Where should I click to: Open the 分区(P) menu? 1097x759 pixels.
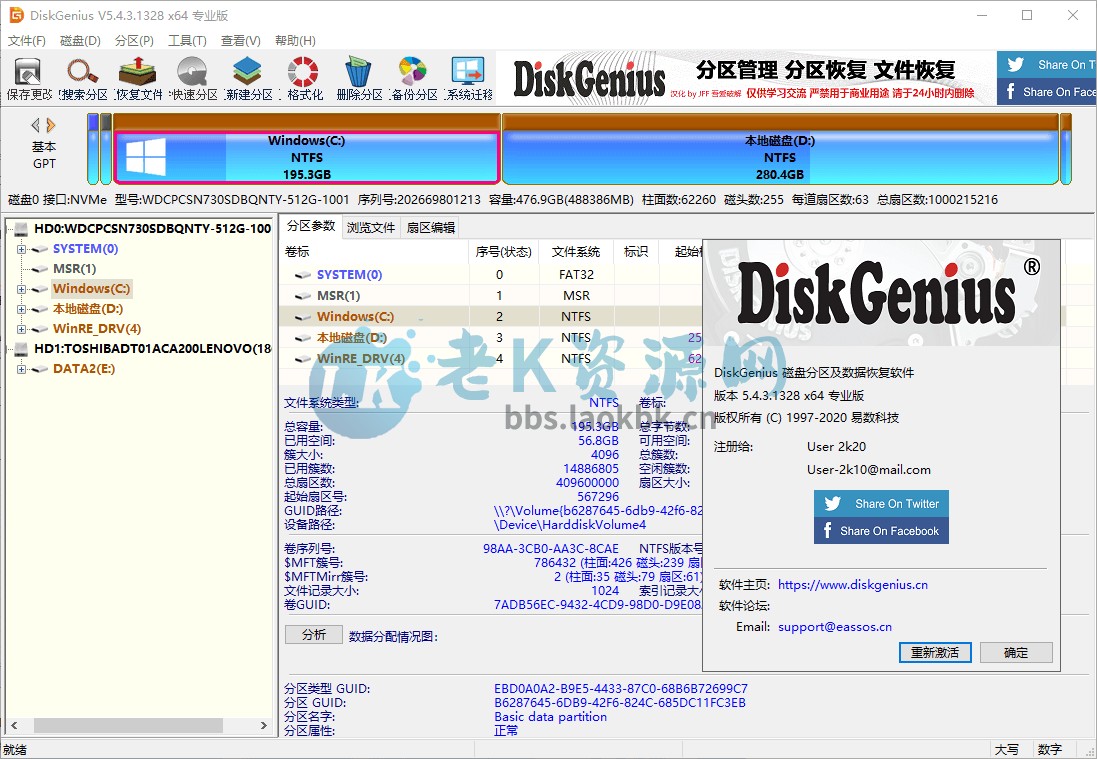coord(134,41)
